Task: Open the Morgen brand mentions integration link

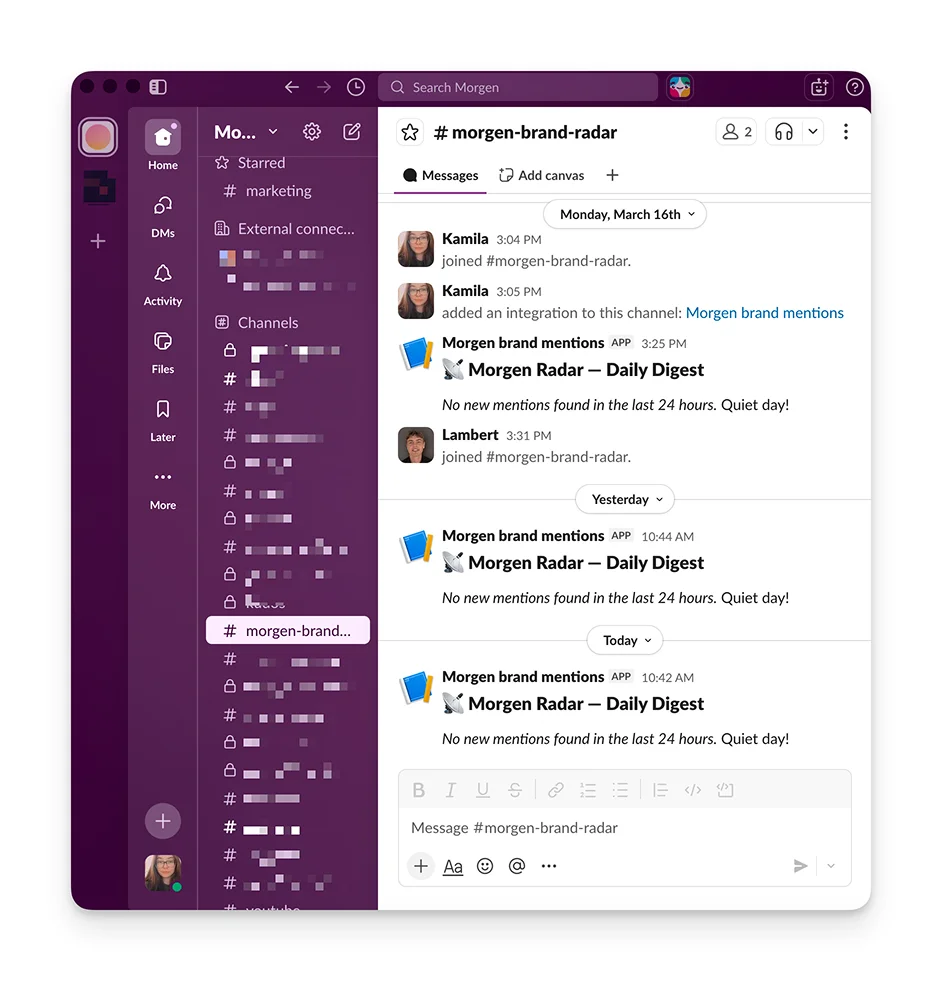Action: coord(765,312)
